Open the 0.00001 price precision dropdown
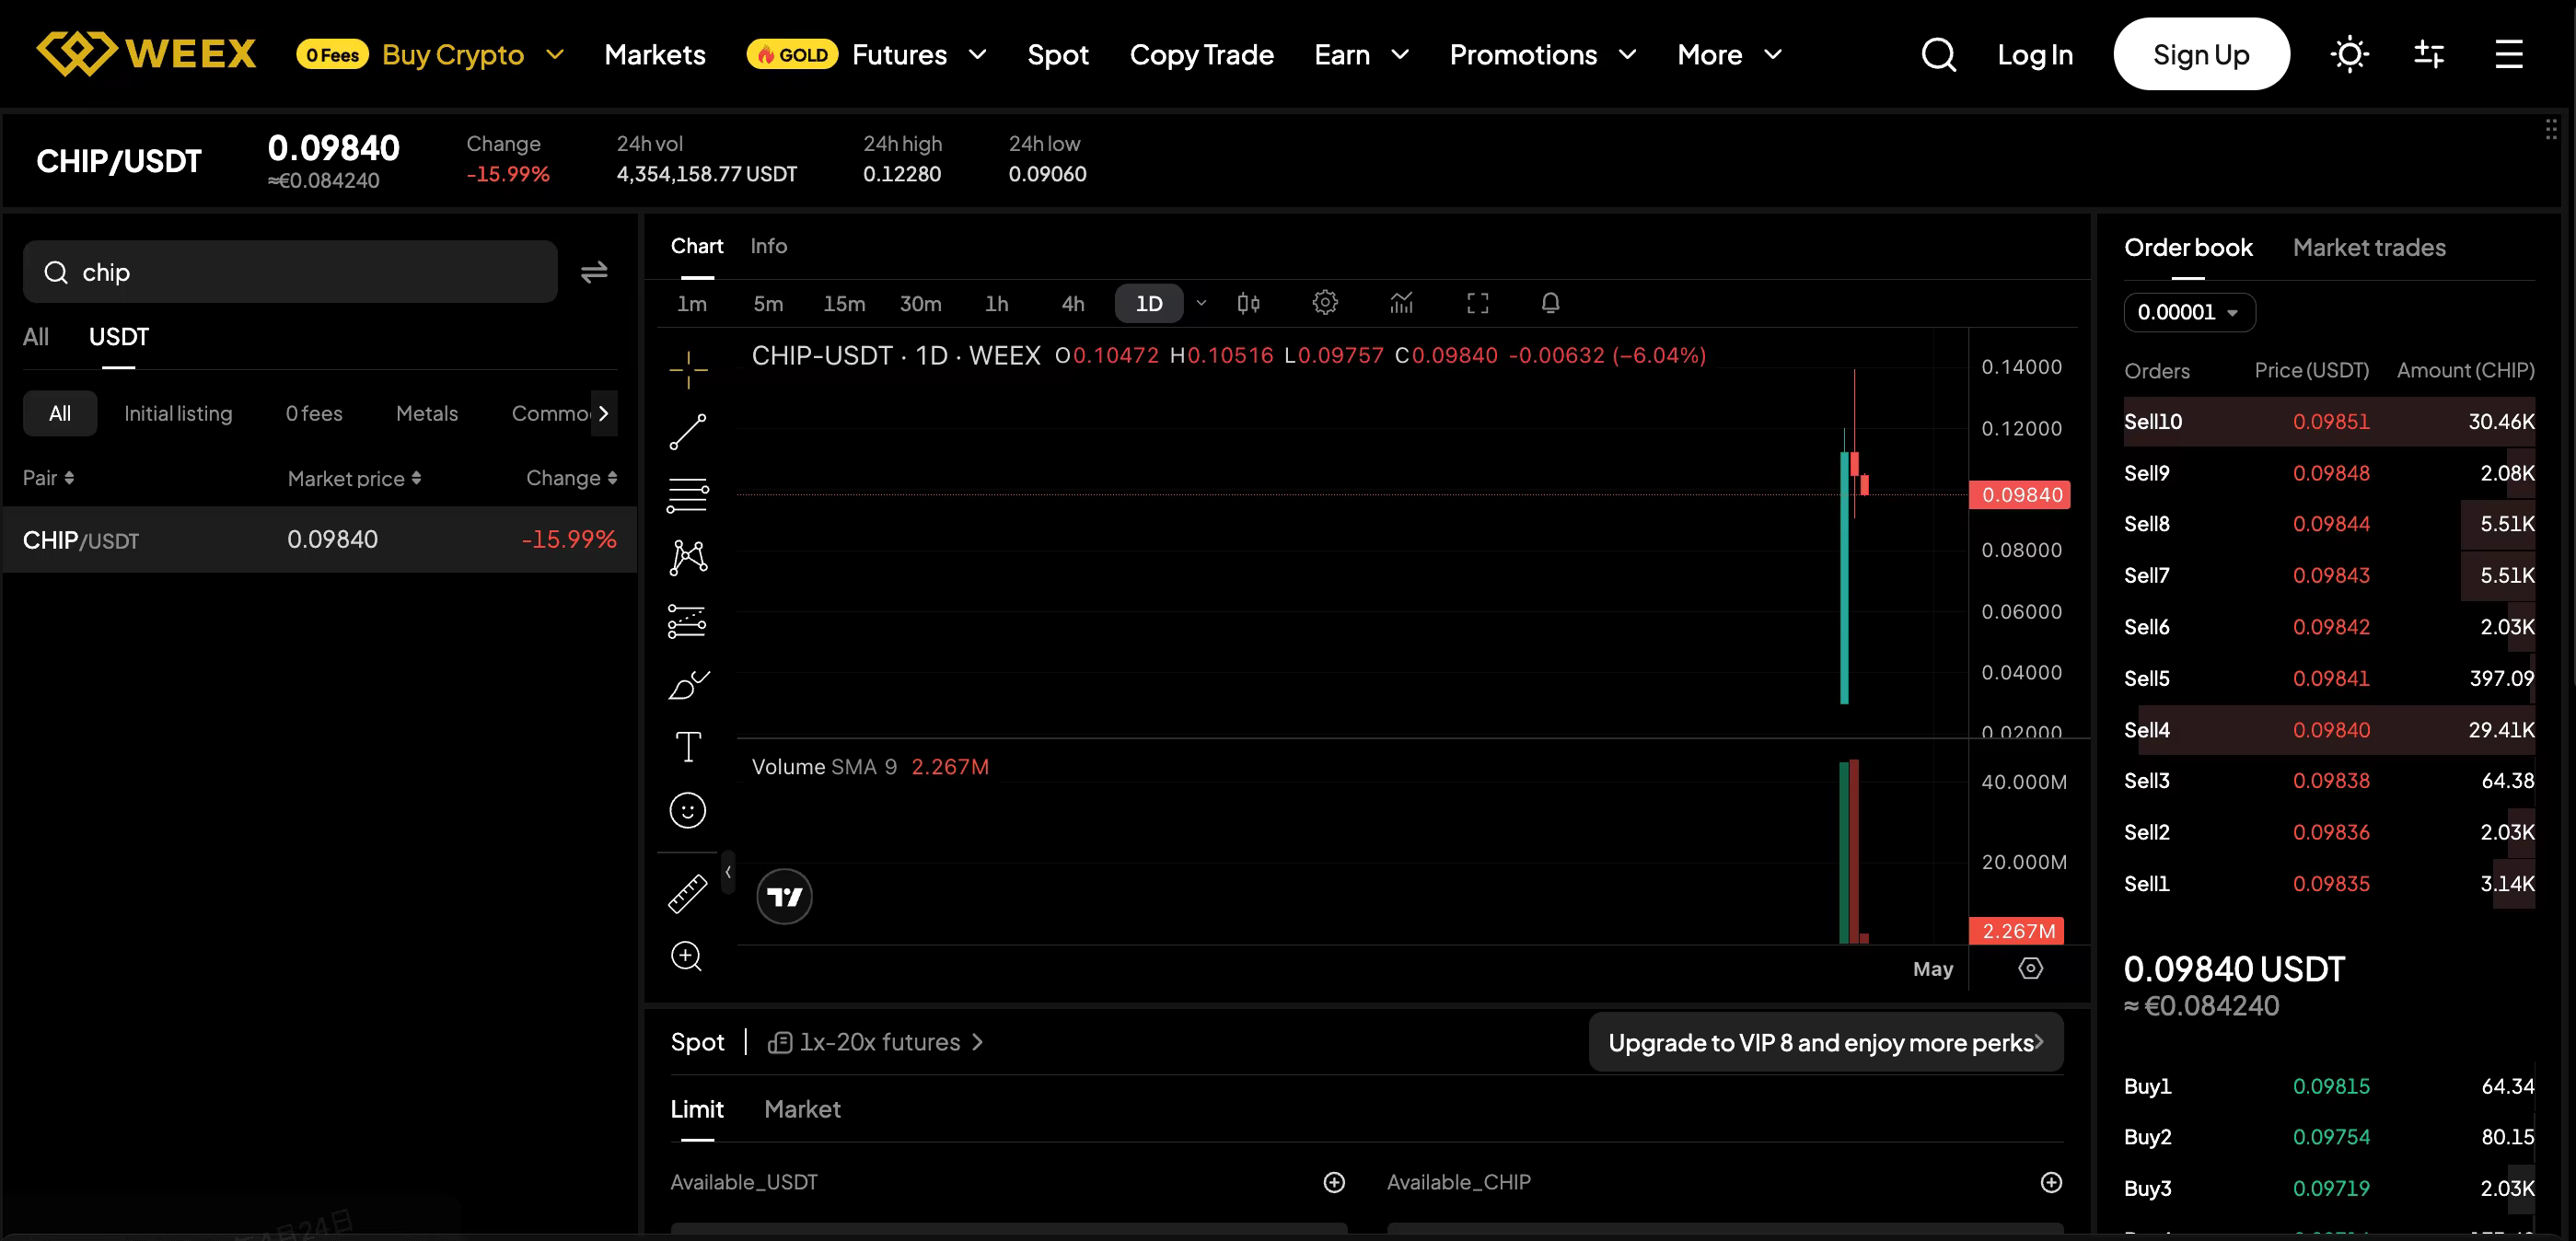The width and height of the screenshot is (2576, 1241). tap(2189, 312)
